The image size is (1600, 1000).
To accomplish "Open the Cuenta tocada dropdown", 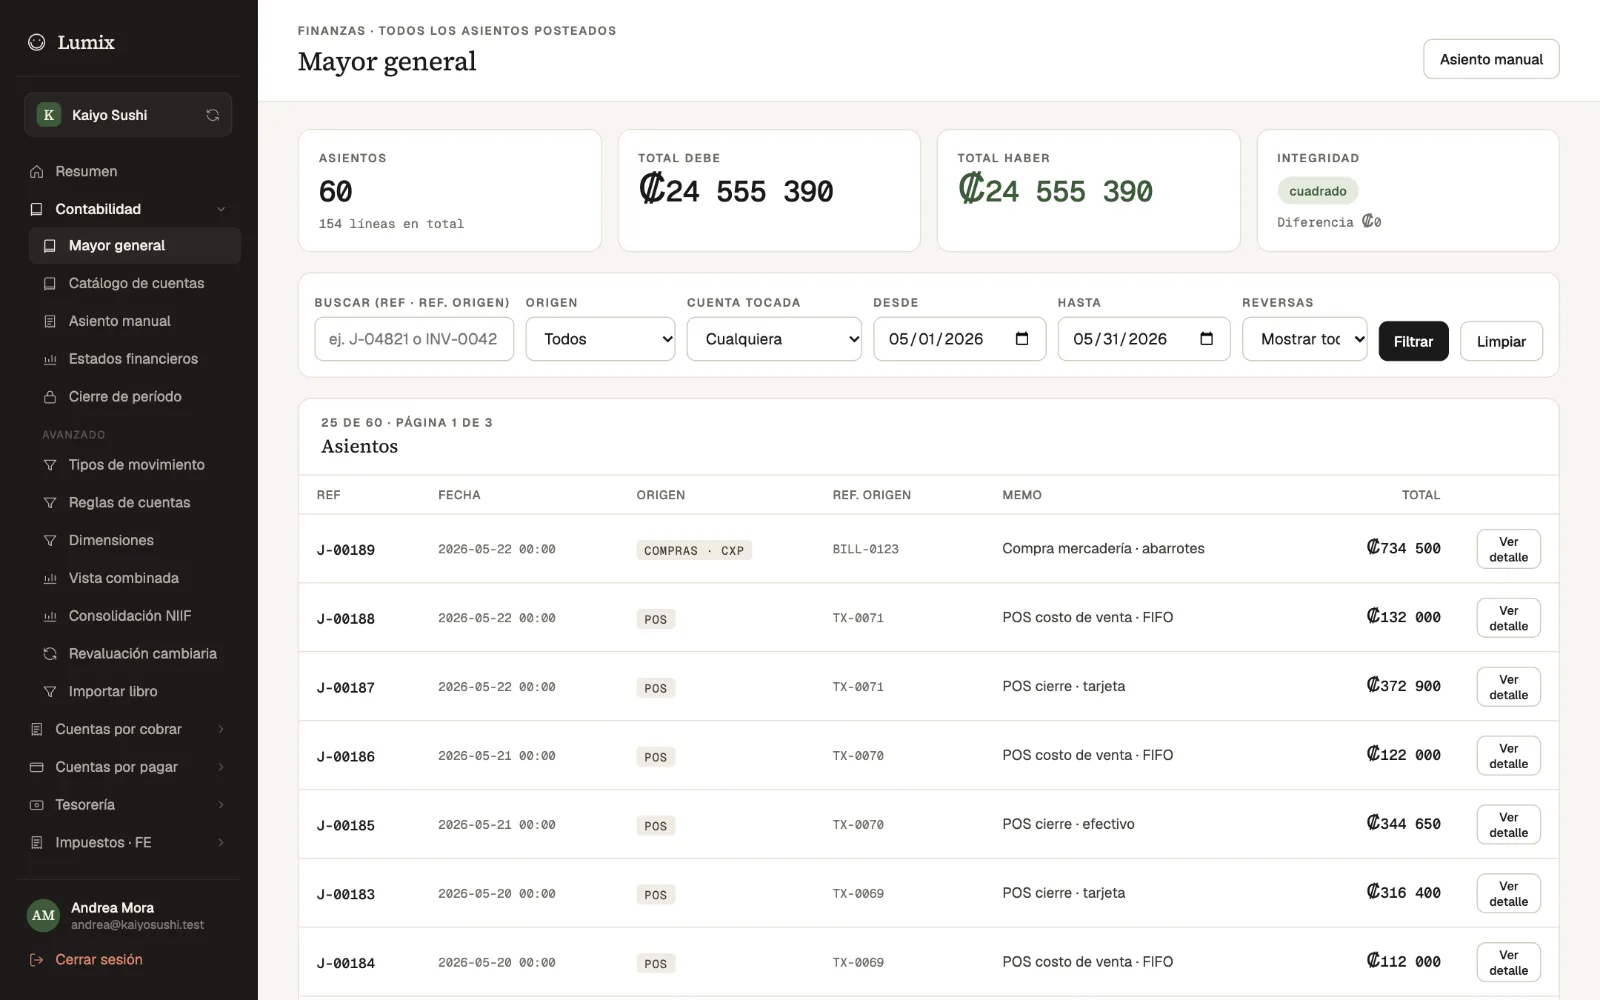I will point(774,339).
